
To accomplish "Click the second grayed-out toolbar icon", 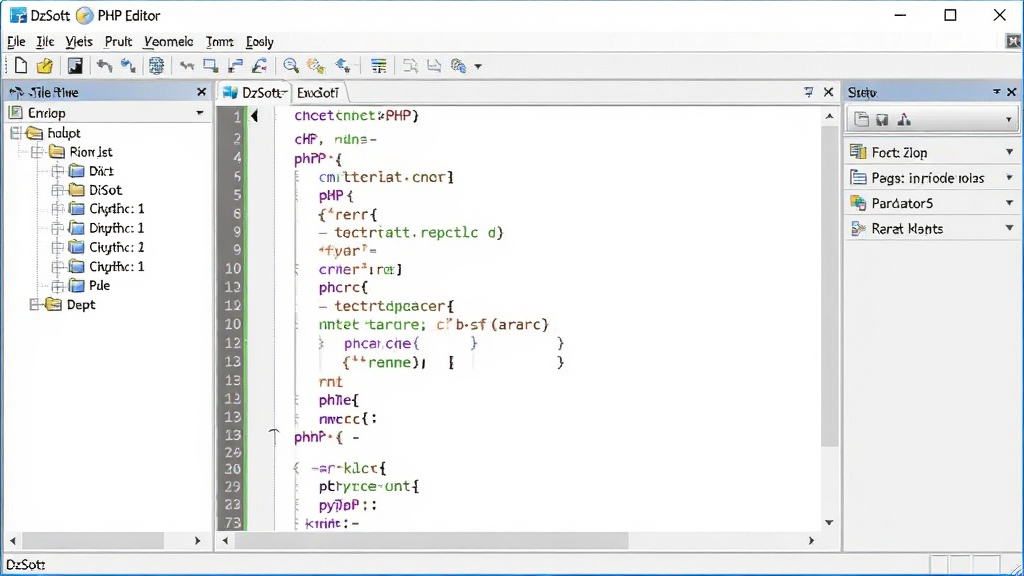I will point(434,66).
